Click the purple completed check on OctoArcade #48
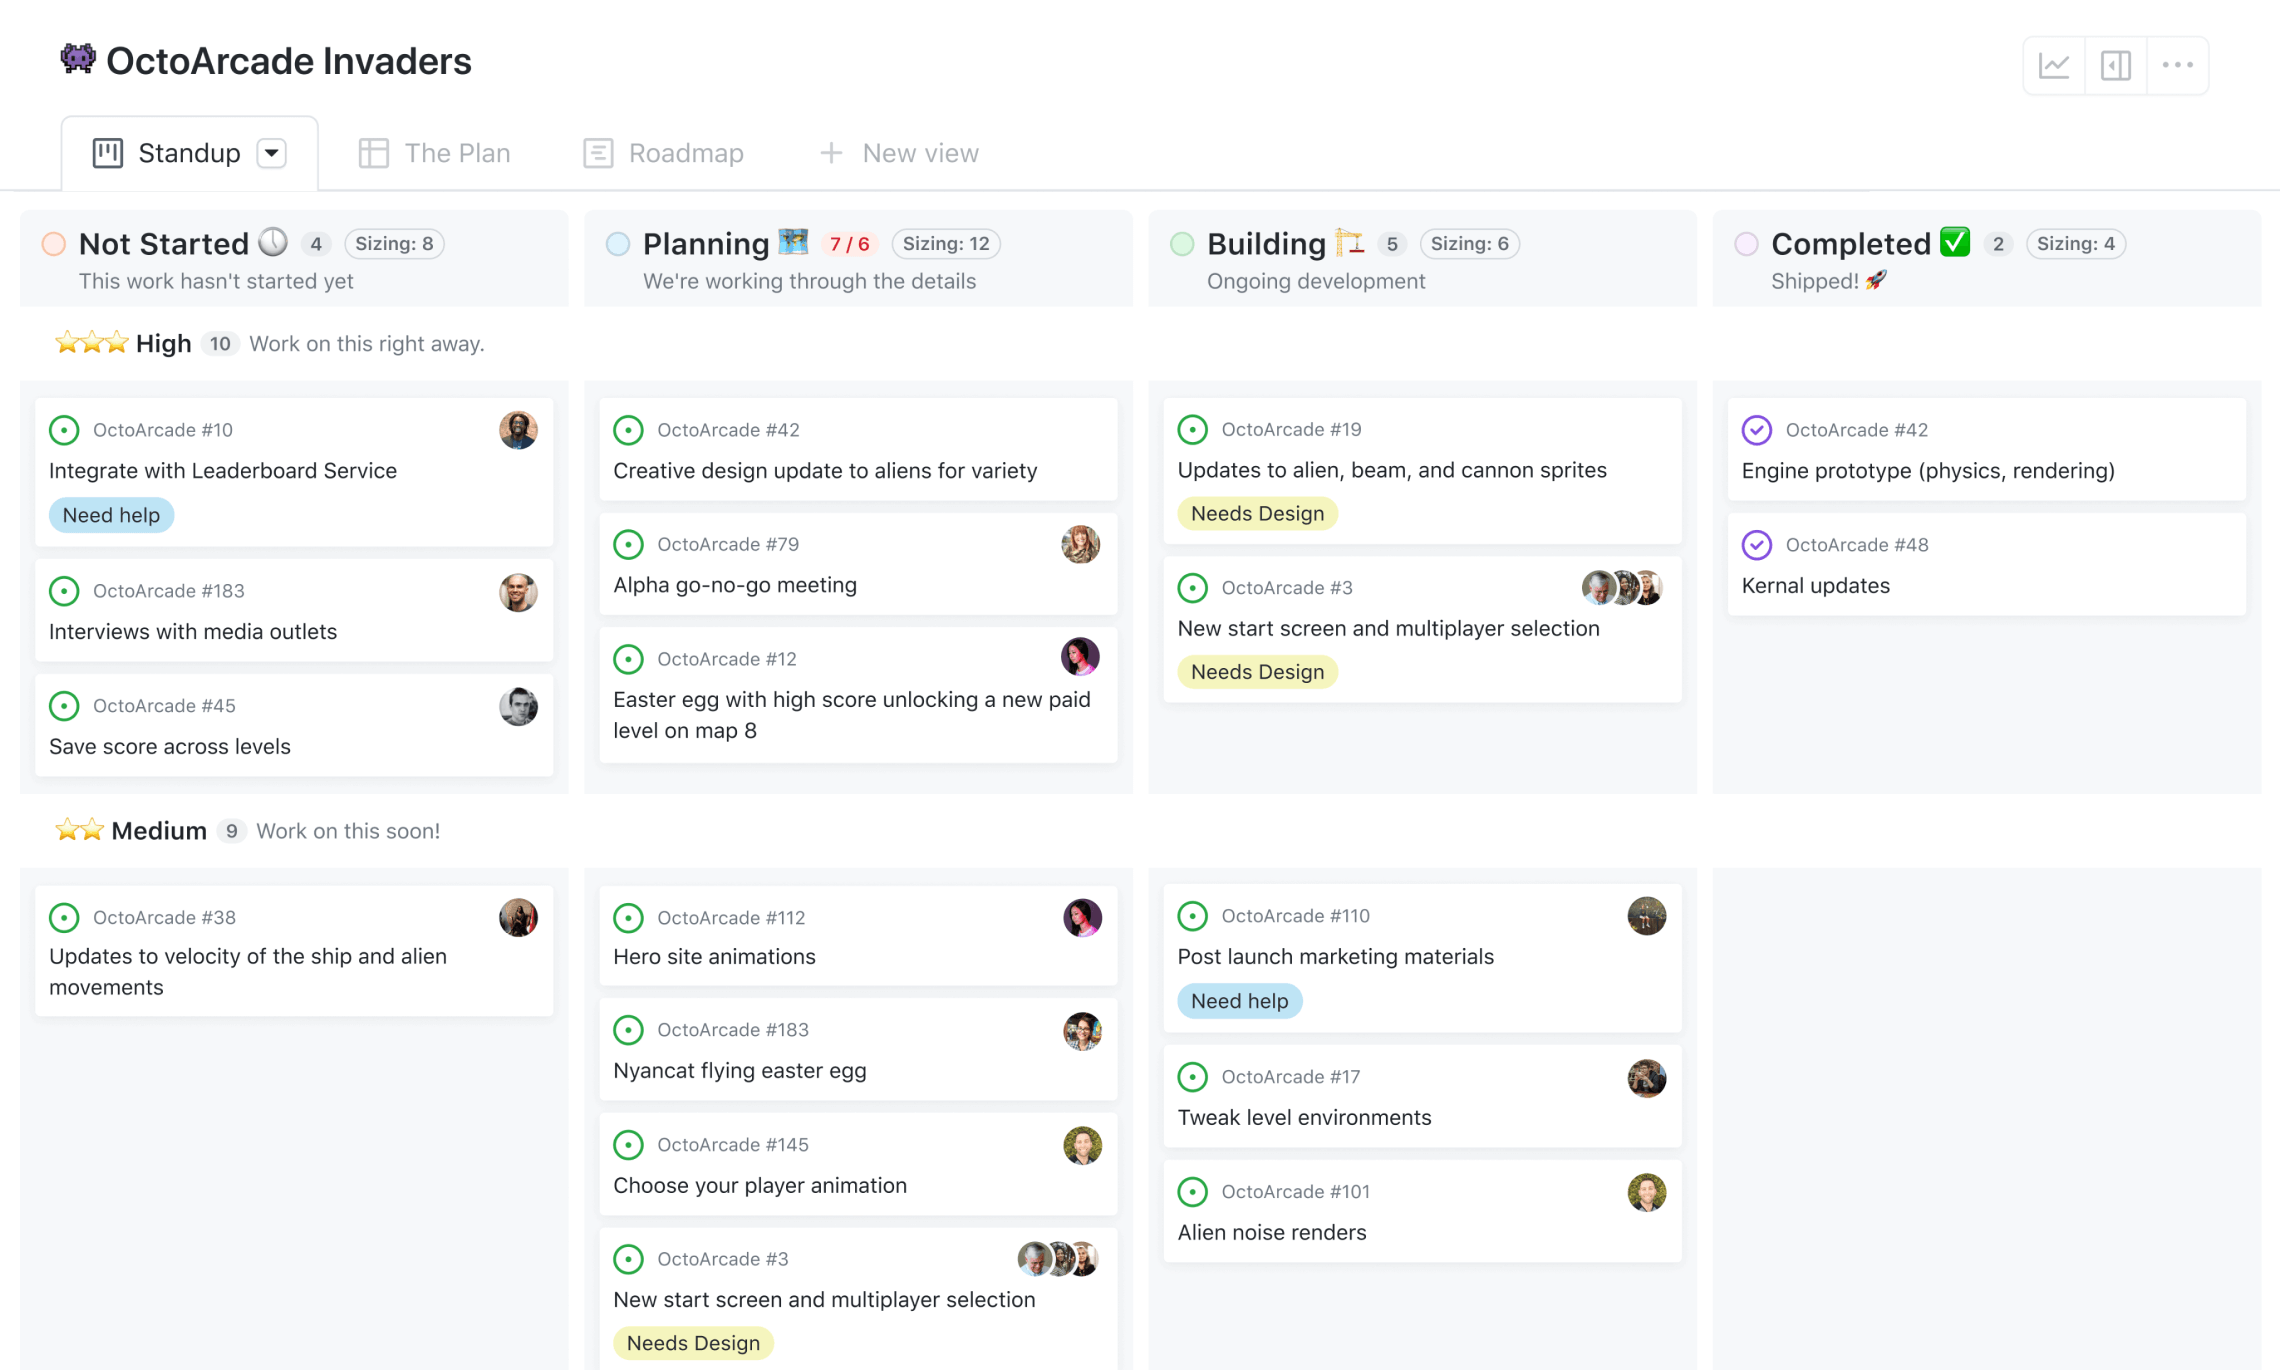 pos(1757,545)
